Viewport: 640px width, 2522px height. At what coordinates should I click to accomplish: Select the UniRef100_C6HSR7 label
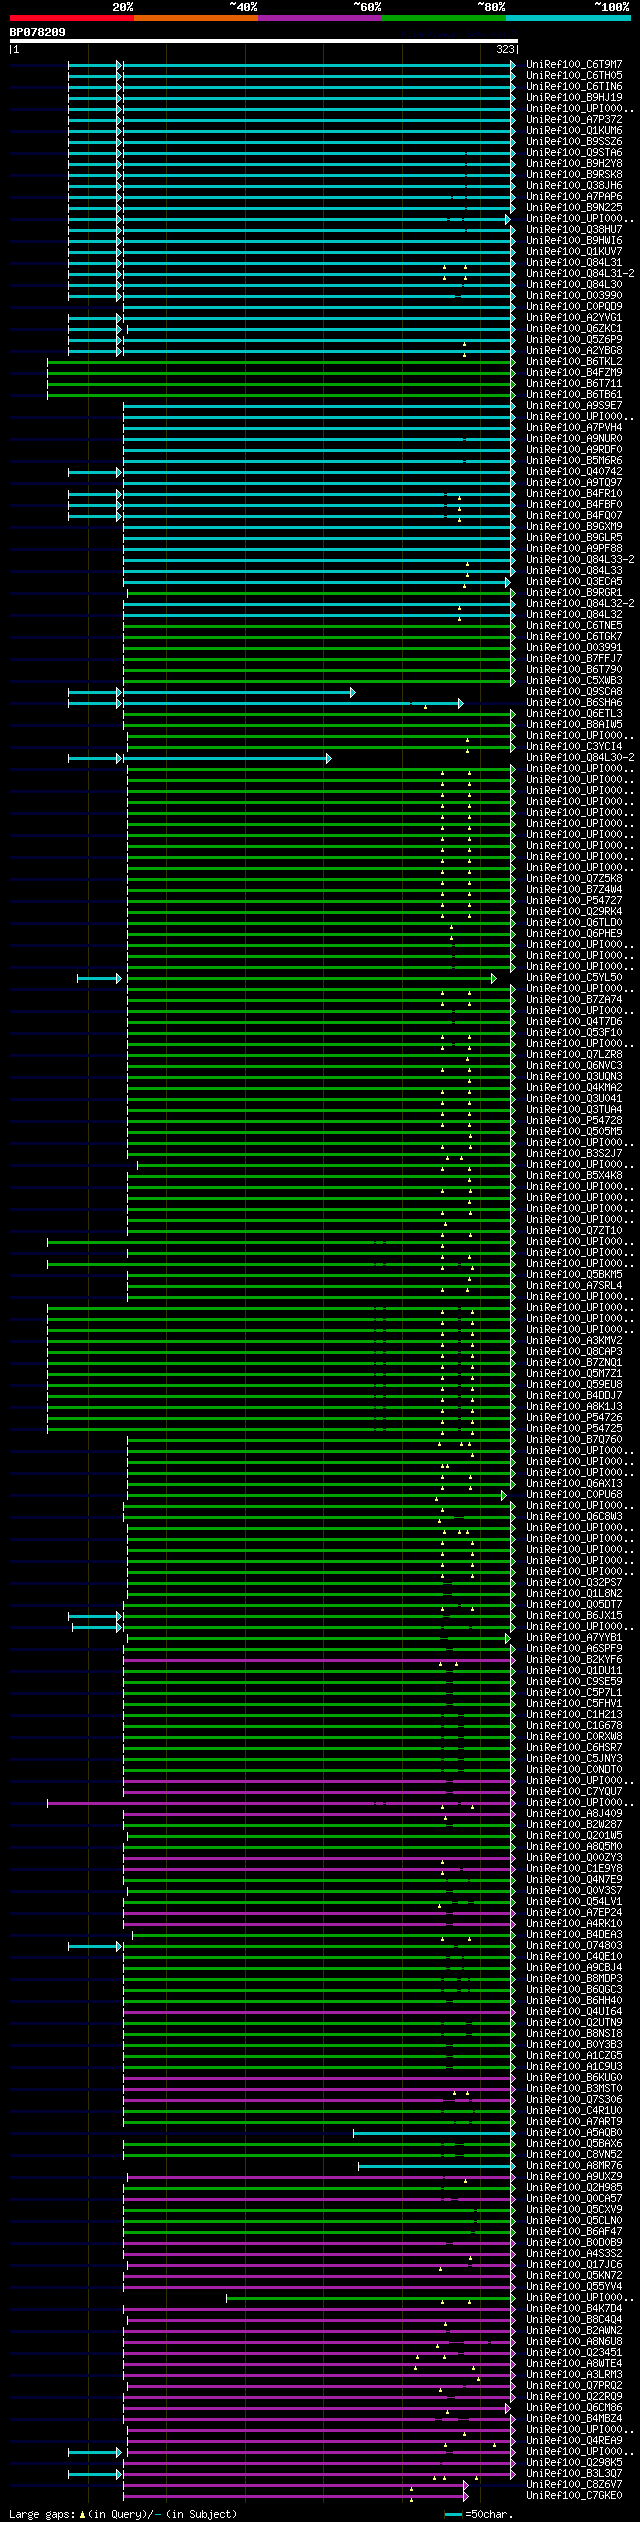(x=574, y=1748)
